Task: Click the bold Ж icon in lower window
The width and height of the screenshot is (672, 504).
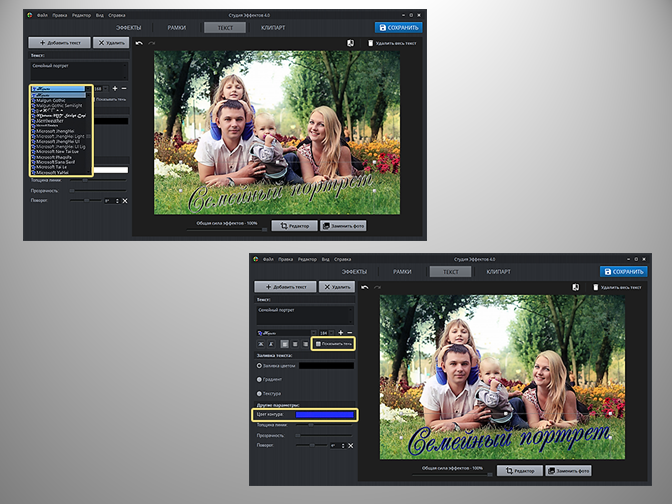Action: (x=261, y=344)
